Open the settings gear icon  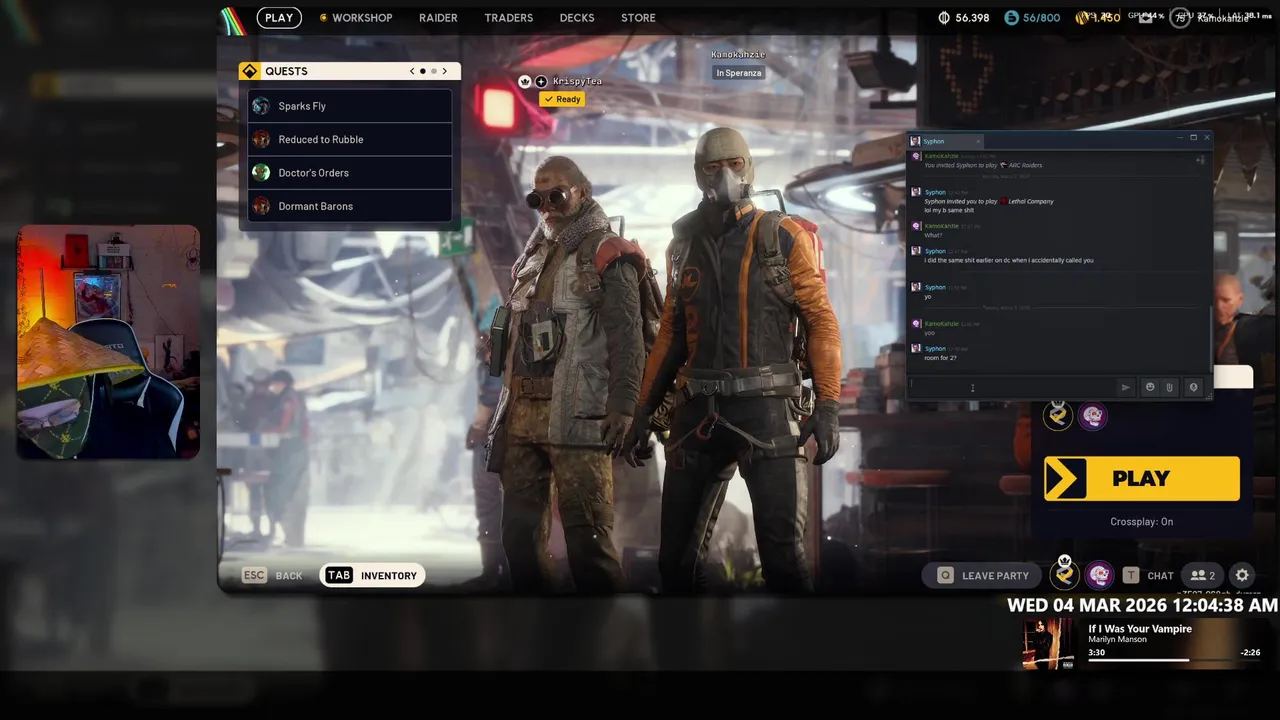(1242, 575)
